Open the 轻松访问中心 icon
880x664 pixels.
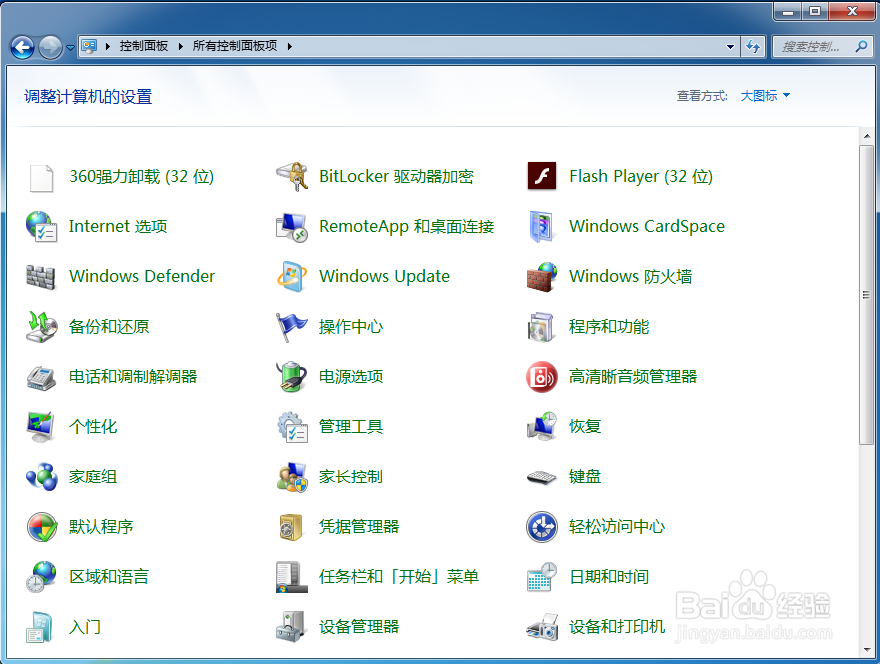click(542, 526)
